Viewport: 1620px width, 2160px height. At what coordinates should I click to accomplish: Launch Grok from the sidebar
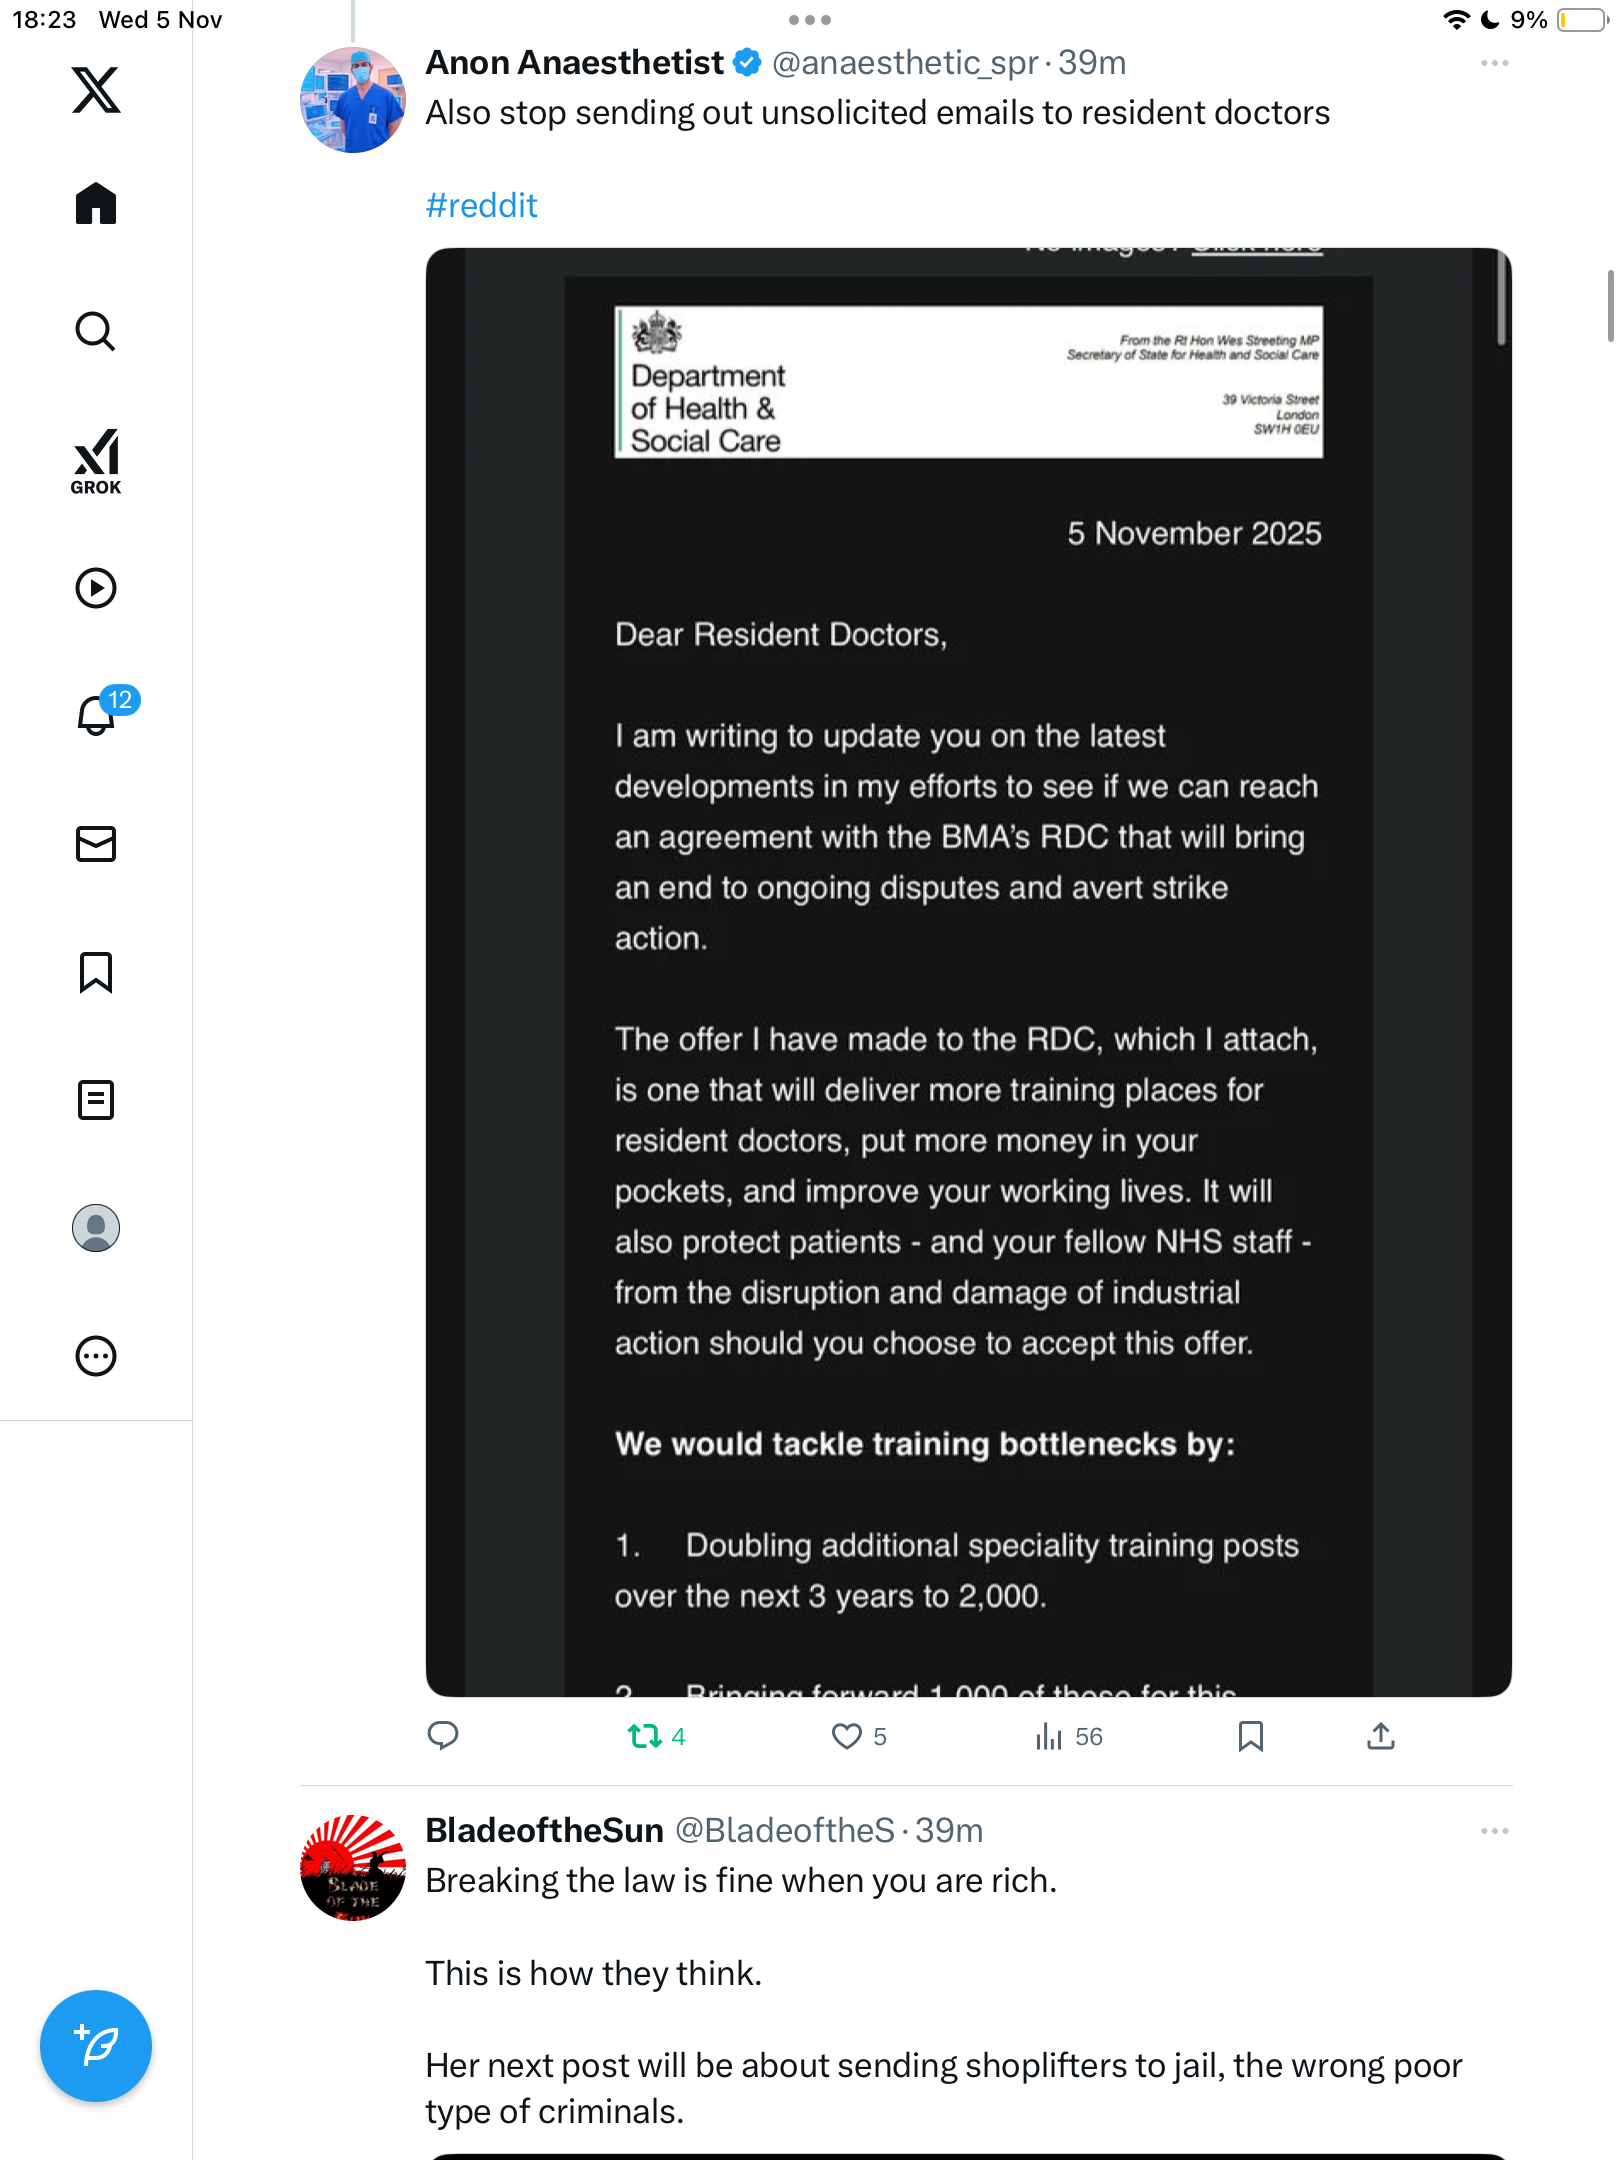[96, 461]
